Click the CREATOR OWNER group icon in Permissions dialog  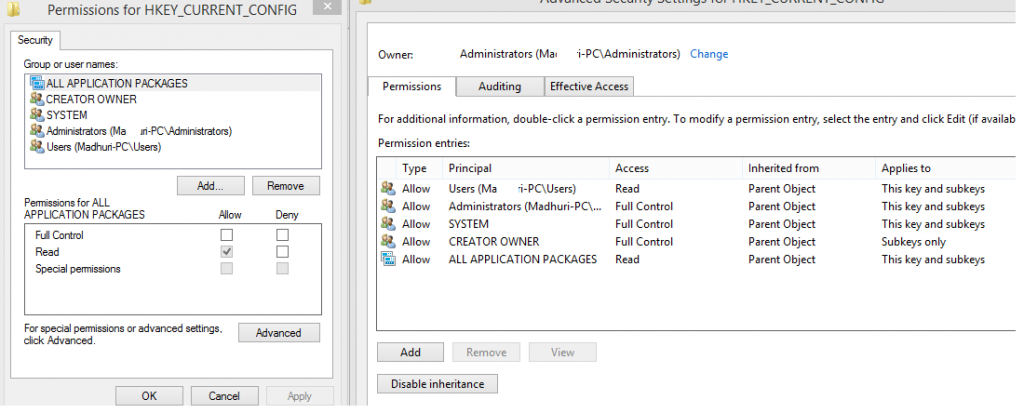pos(37,99)
